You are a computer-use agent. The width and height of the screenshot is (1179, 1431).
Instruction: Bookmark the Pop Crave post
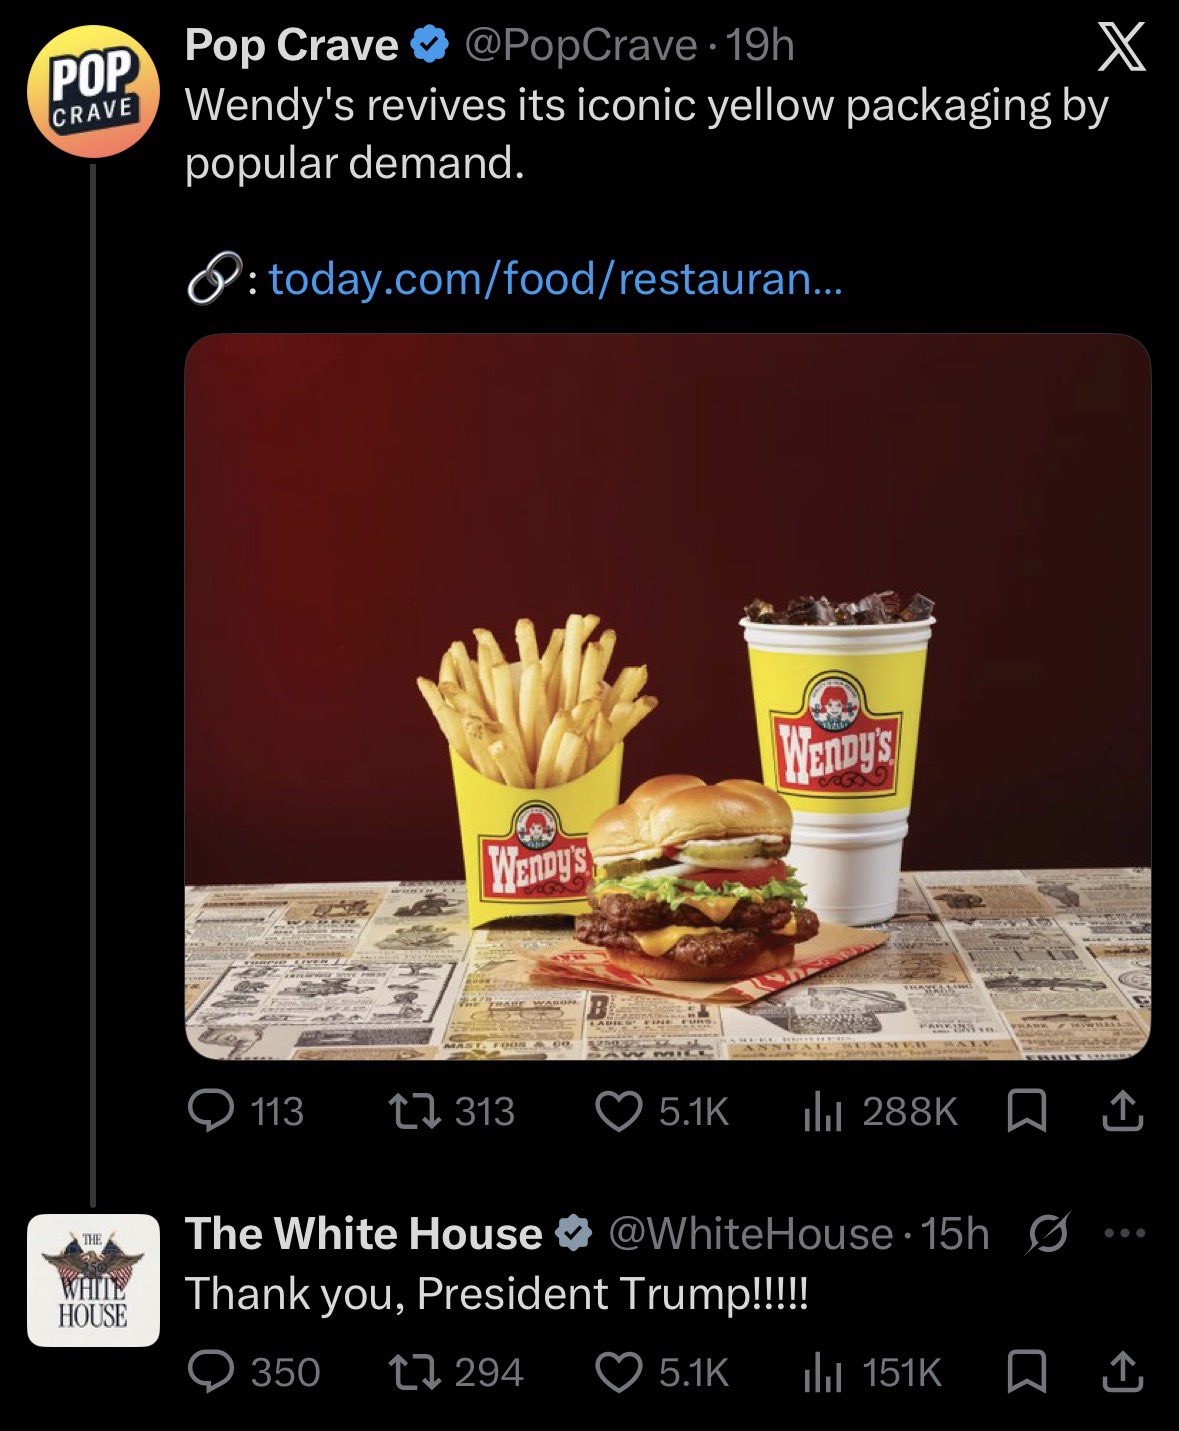tap(1026, 1111)
